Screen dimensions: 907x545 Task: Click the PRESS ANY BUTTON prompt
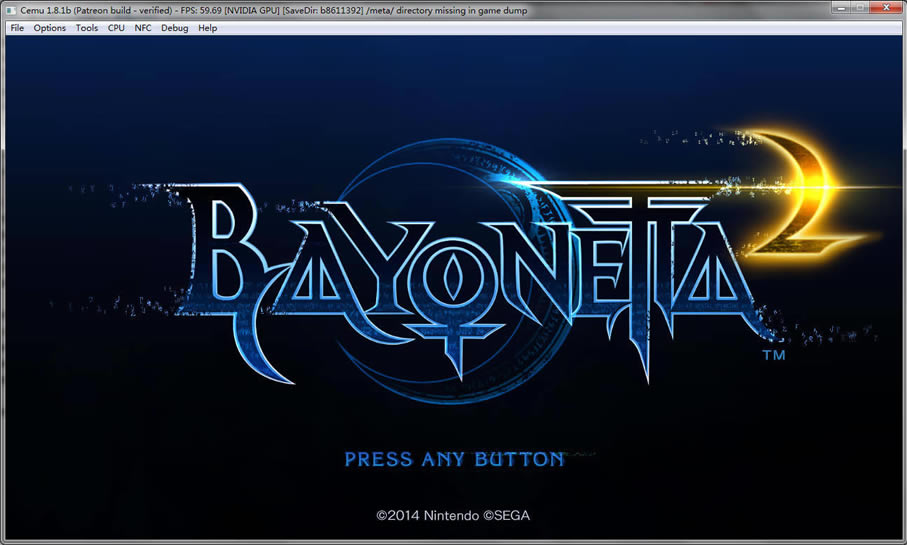tap(454, 459)
